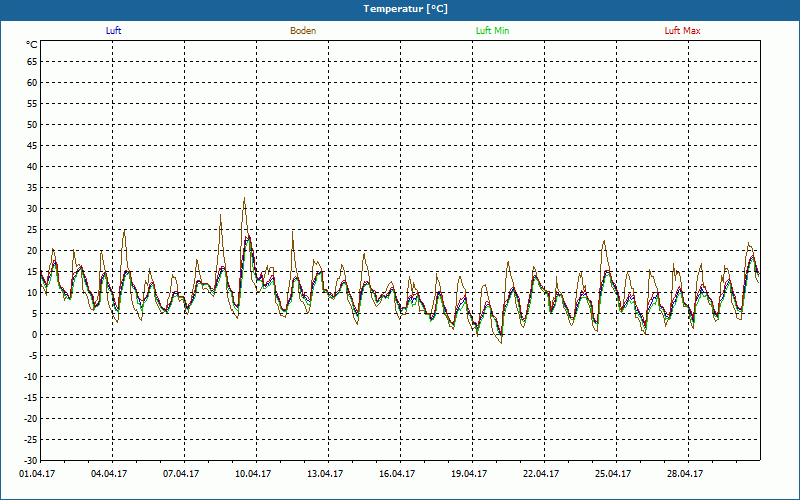Click the 60 value on temperature axis

(32, 83)
